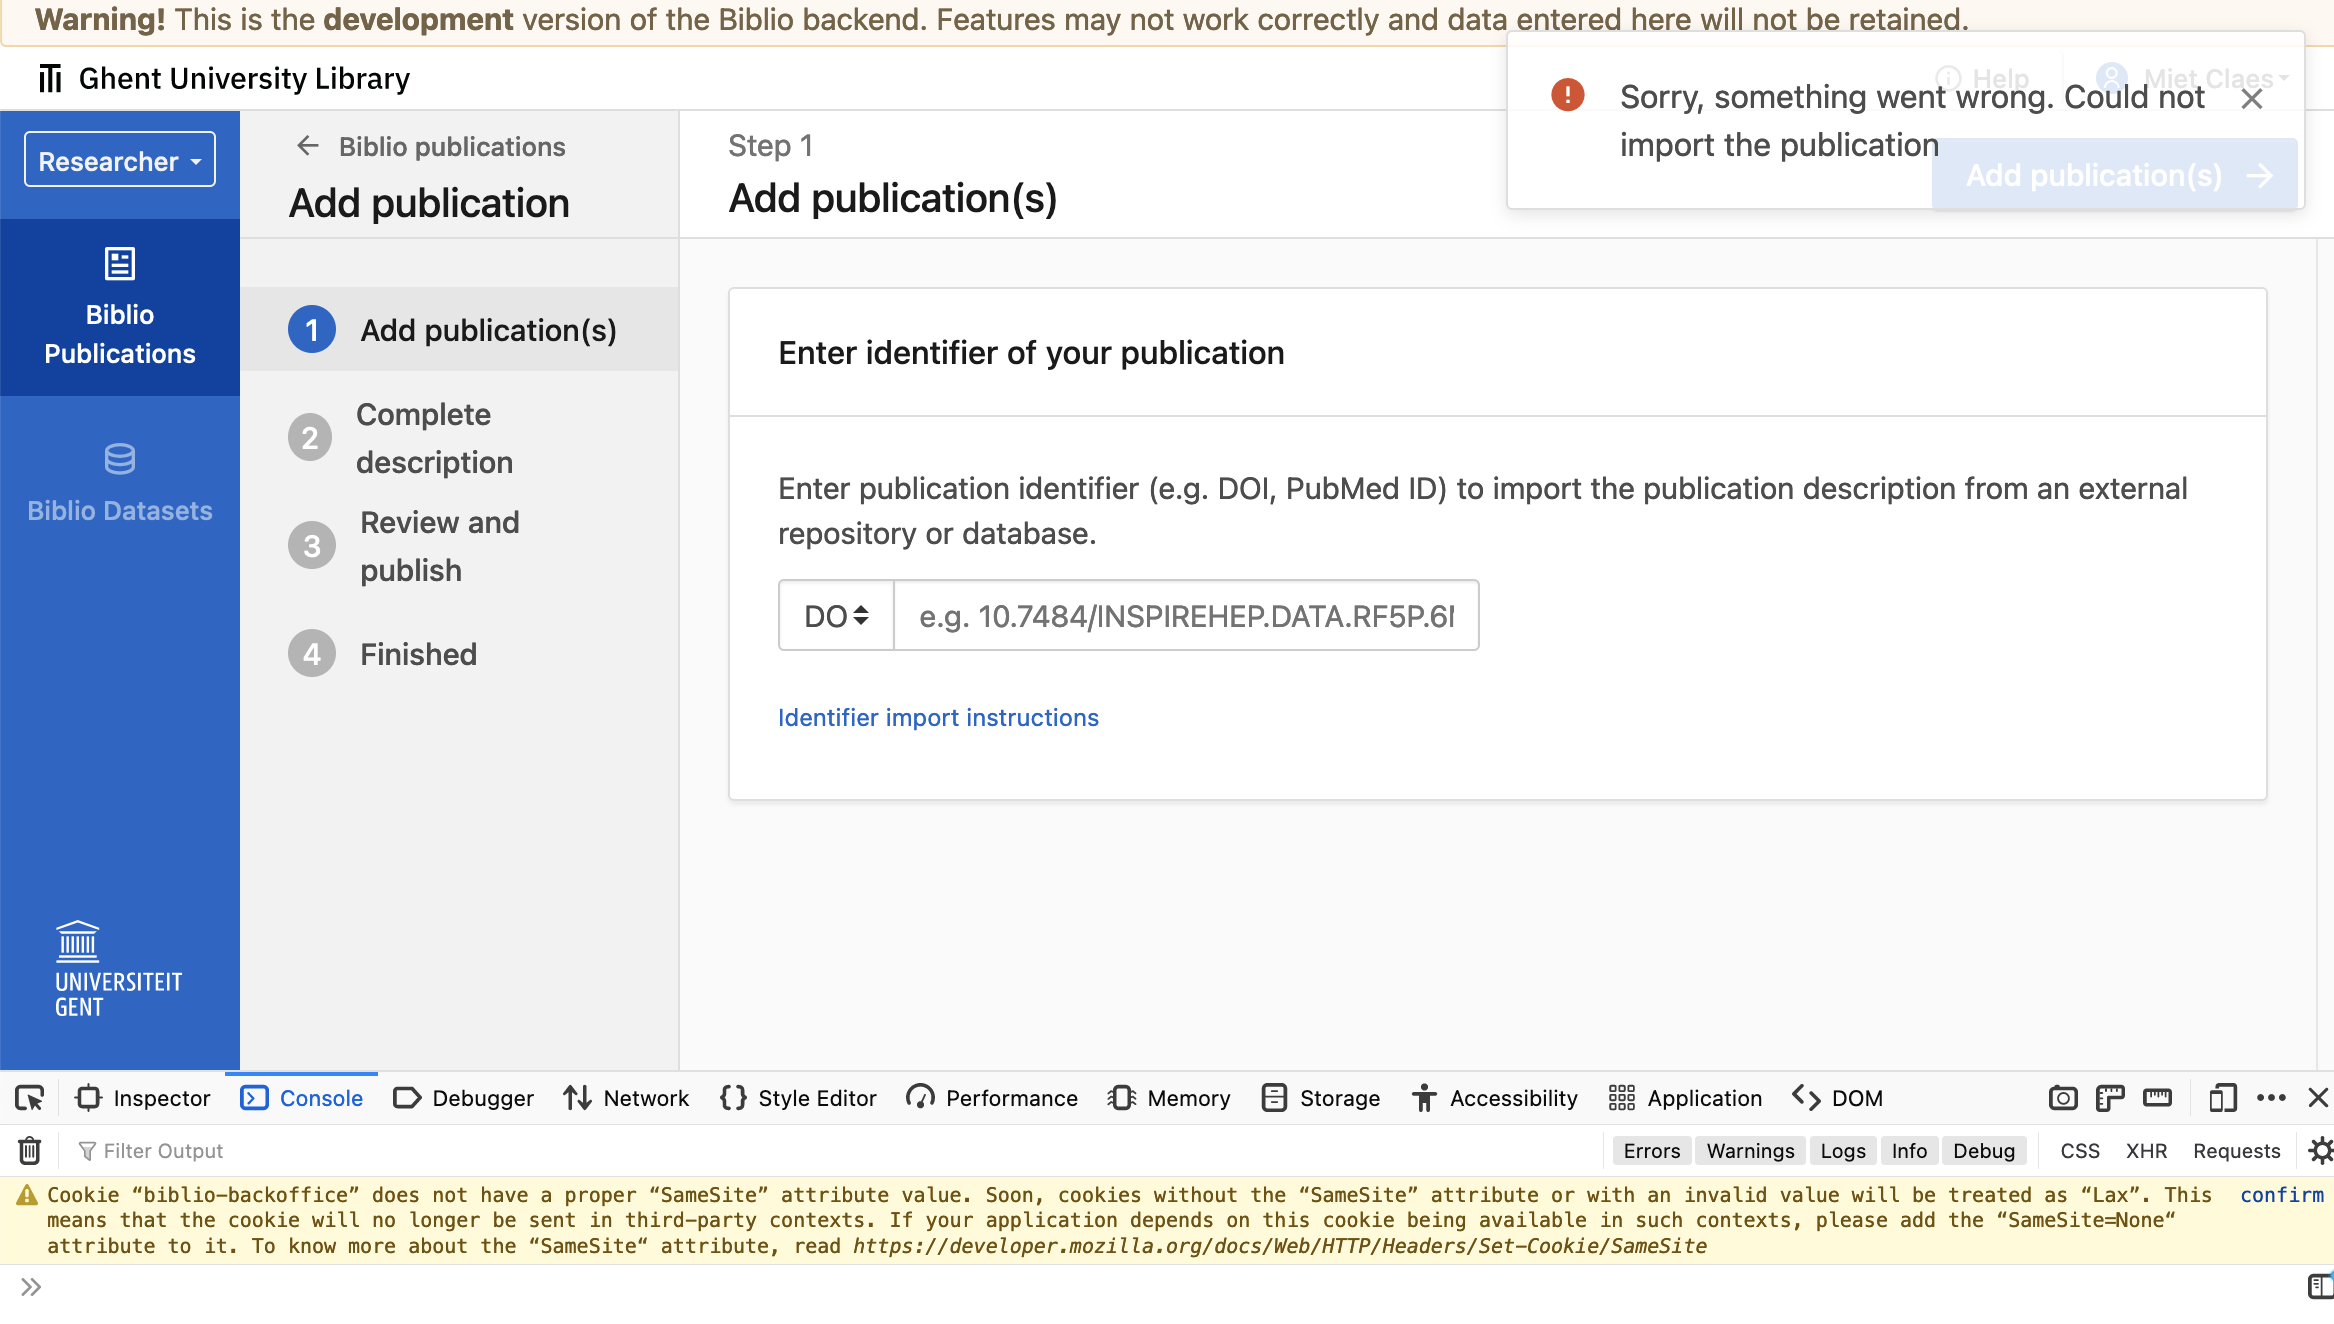
Task: Enable the Errors console filter
Action: pos(1651,1150)
